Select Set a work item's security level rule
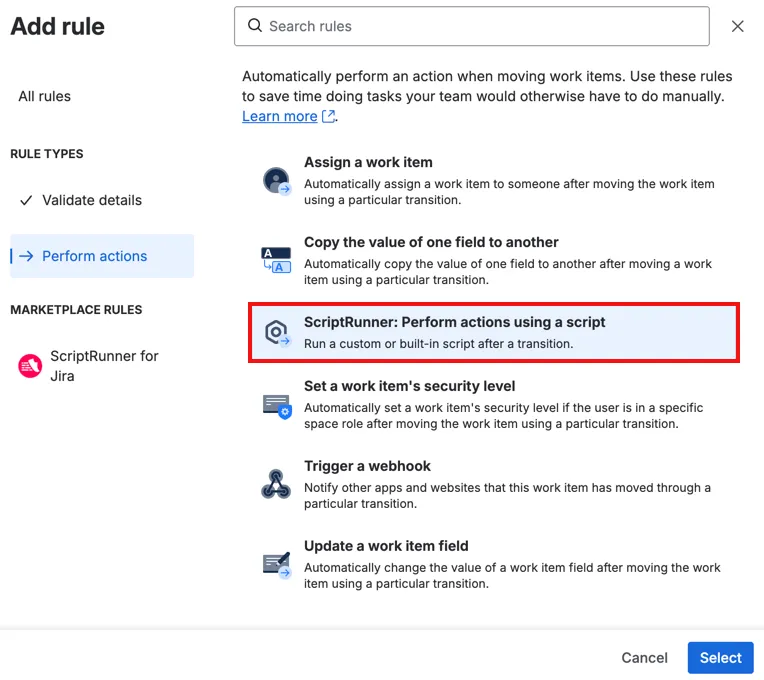Screen dimensions: 764x680 (x=494, y=404)
